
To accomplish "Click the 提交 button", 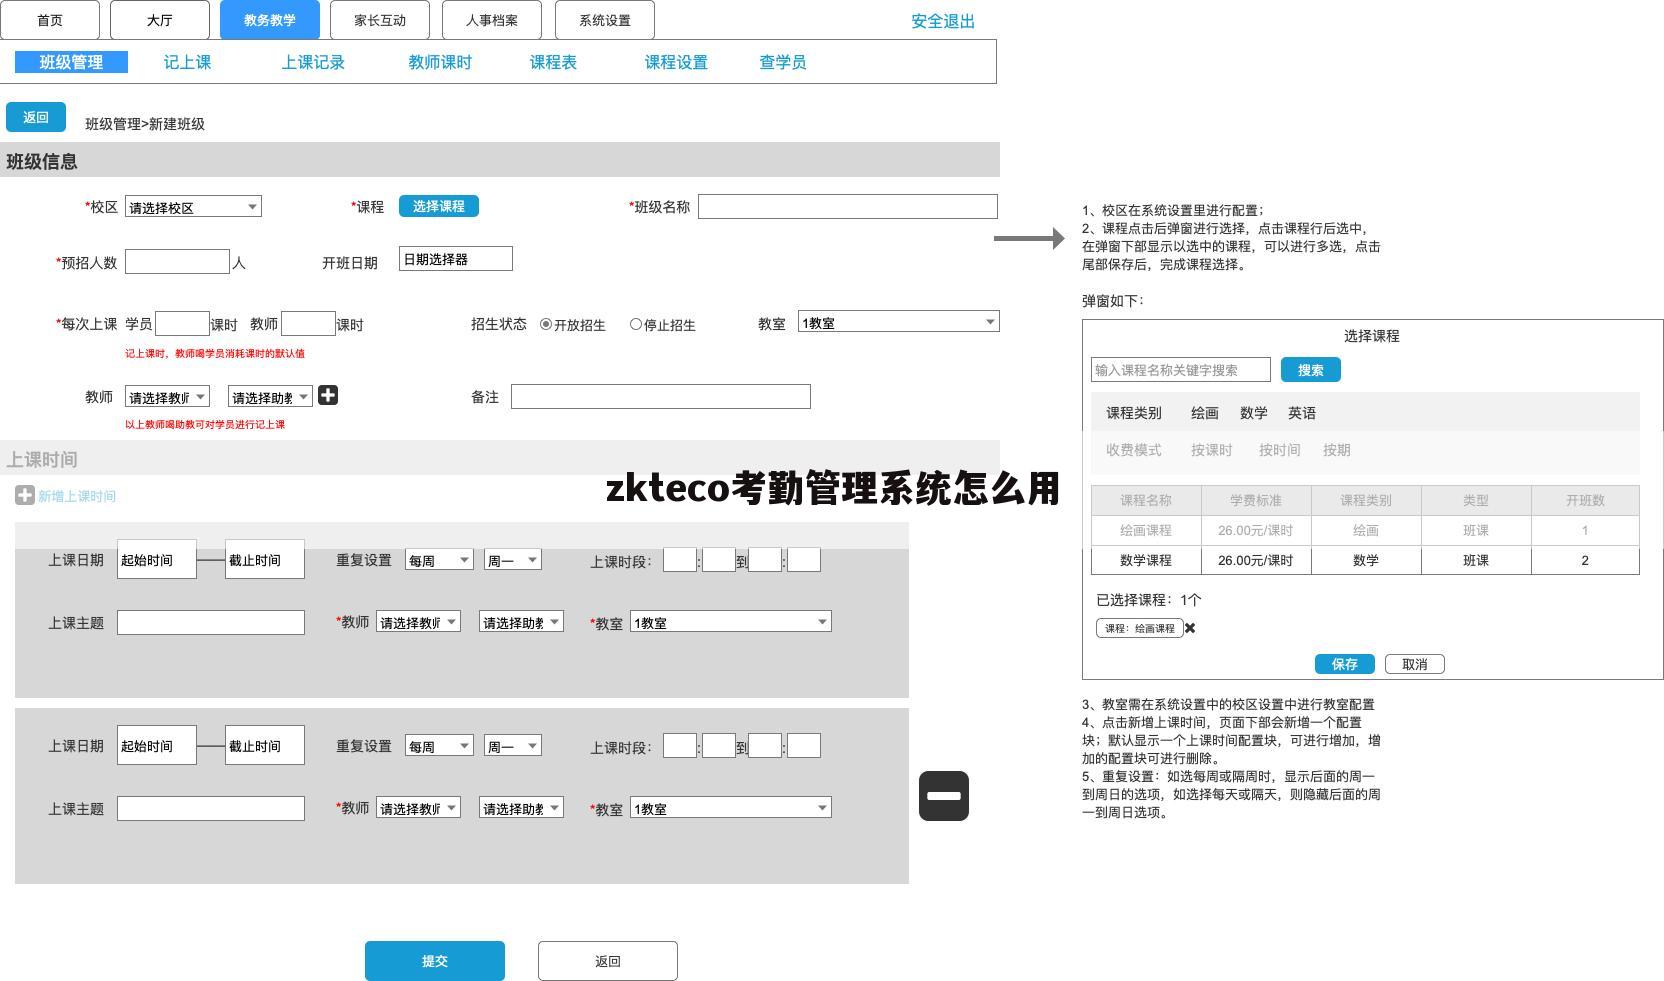I will coord(435,961).
